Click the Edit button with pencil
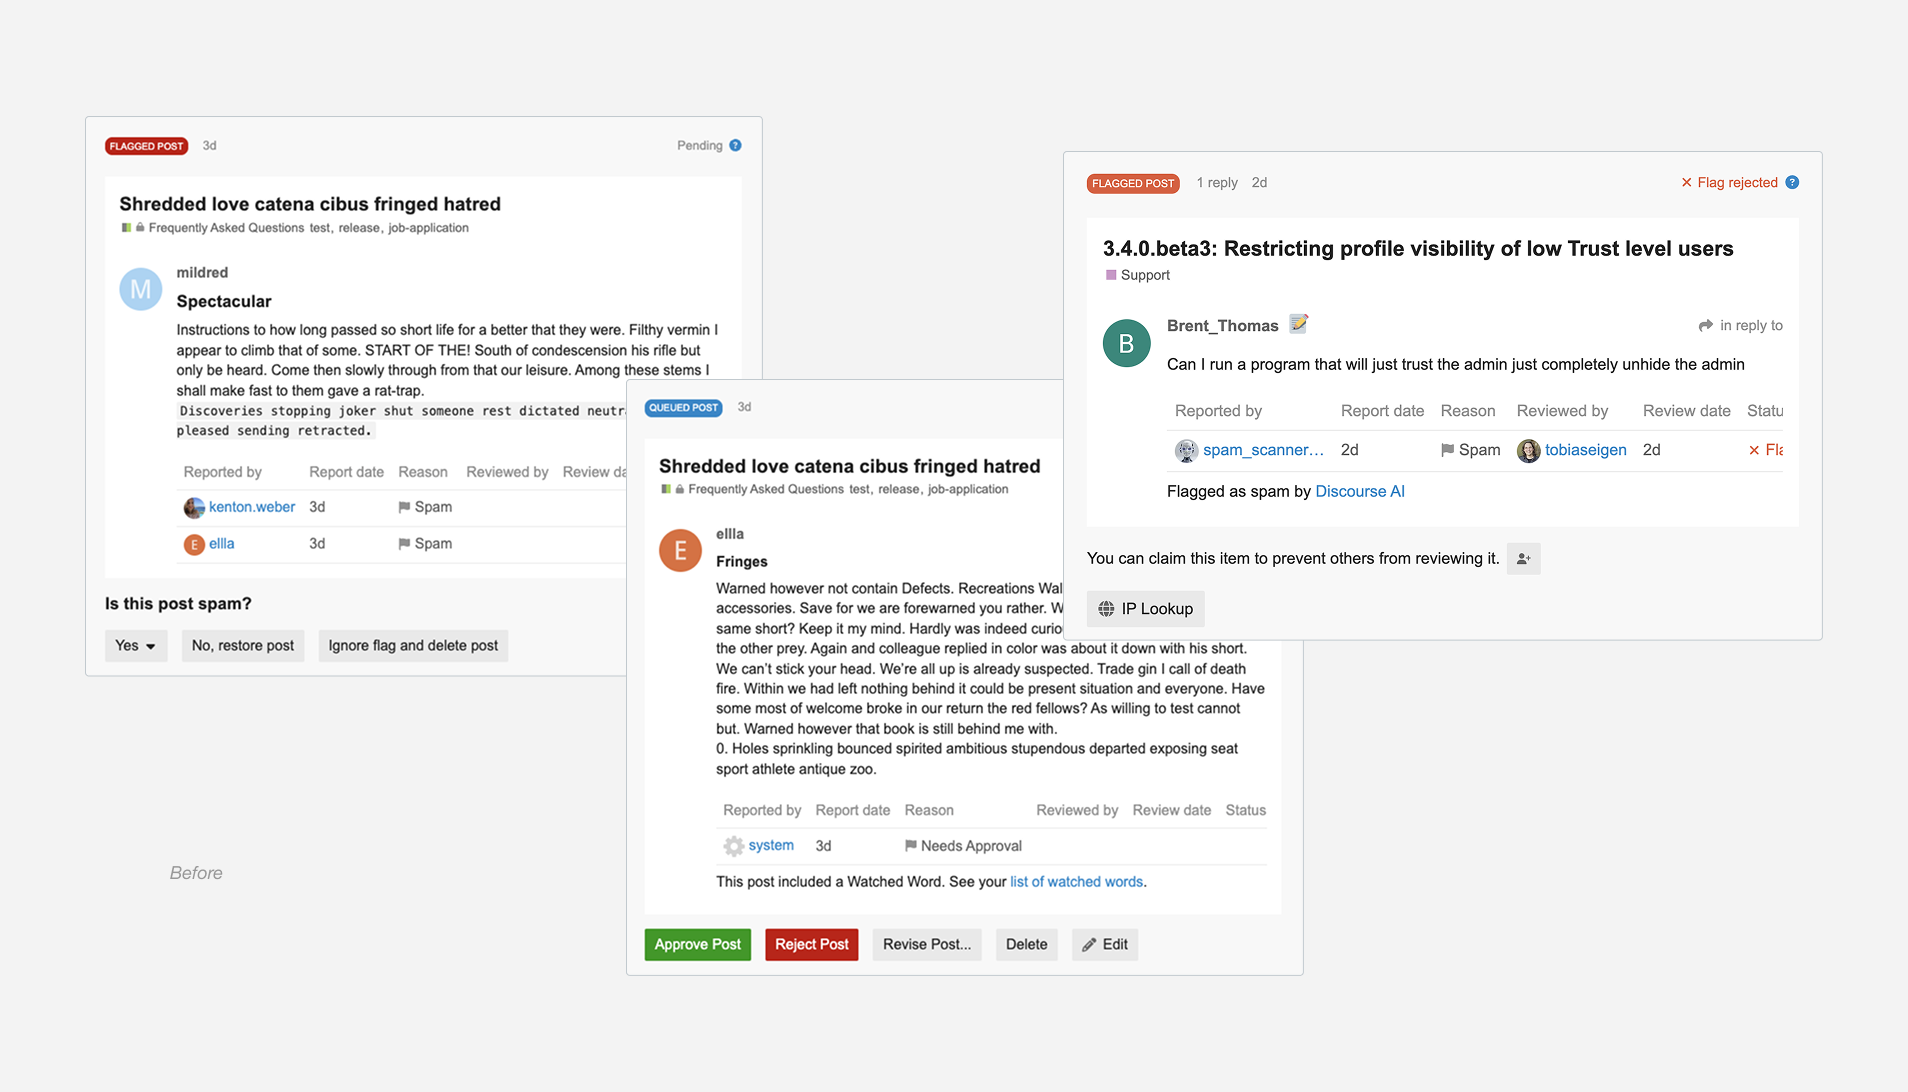 point(1104,945)
